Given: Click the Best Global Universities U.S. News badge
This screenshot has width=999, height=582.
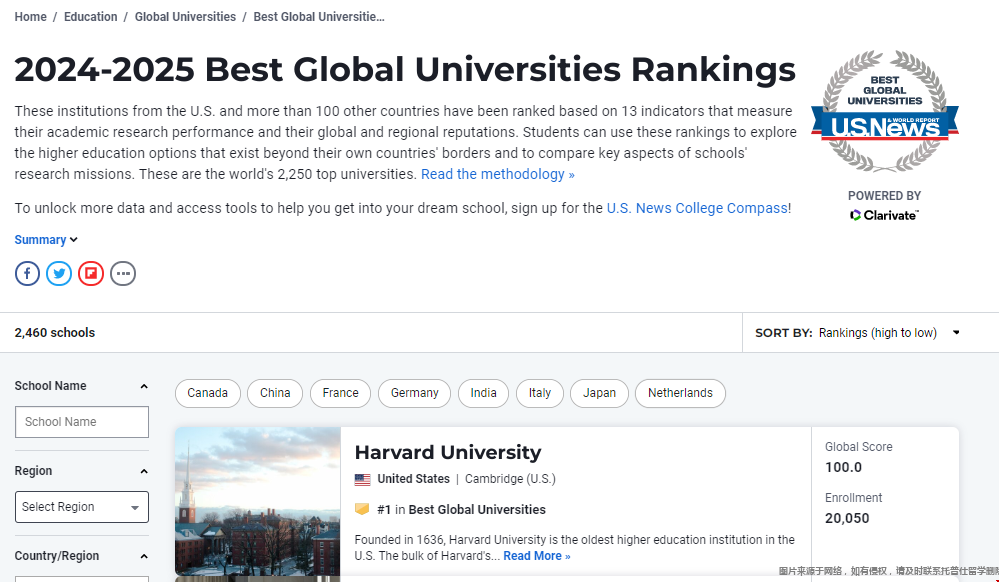Looking at the screenshot, I should 884,111.
